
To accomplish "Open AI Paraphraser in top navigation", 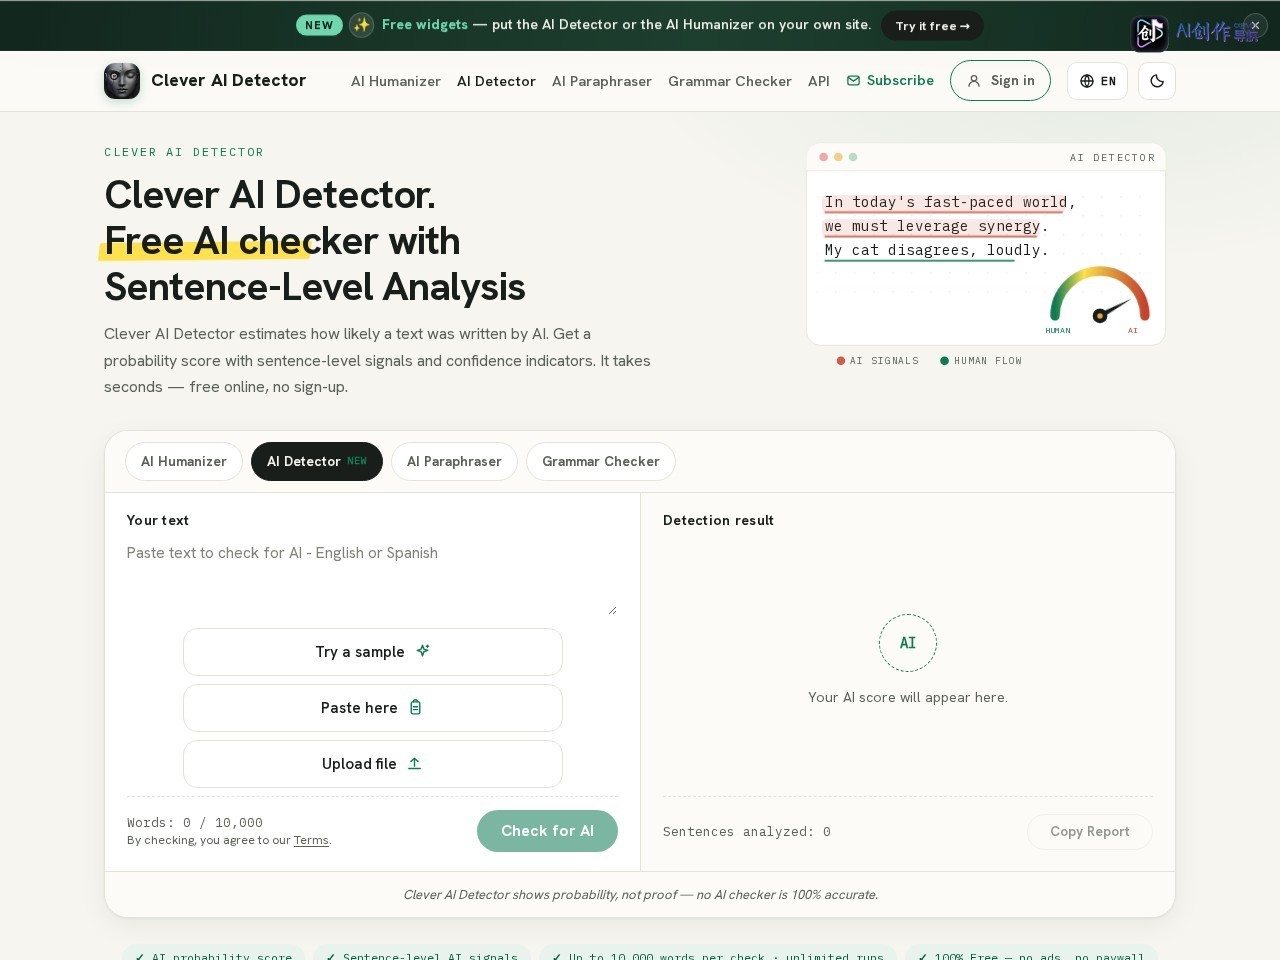I will pos(602,81).
